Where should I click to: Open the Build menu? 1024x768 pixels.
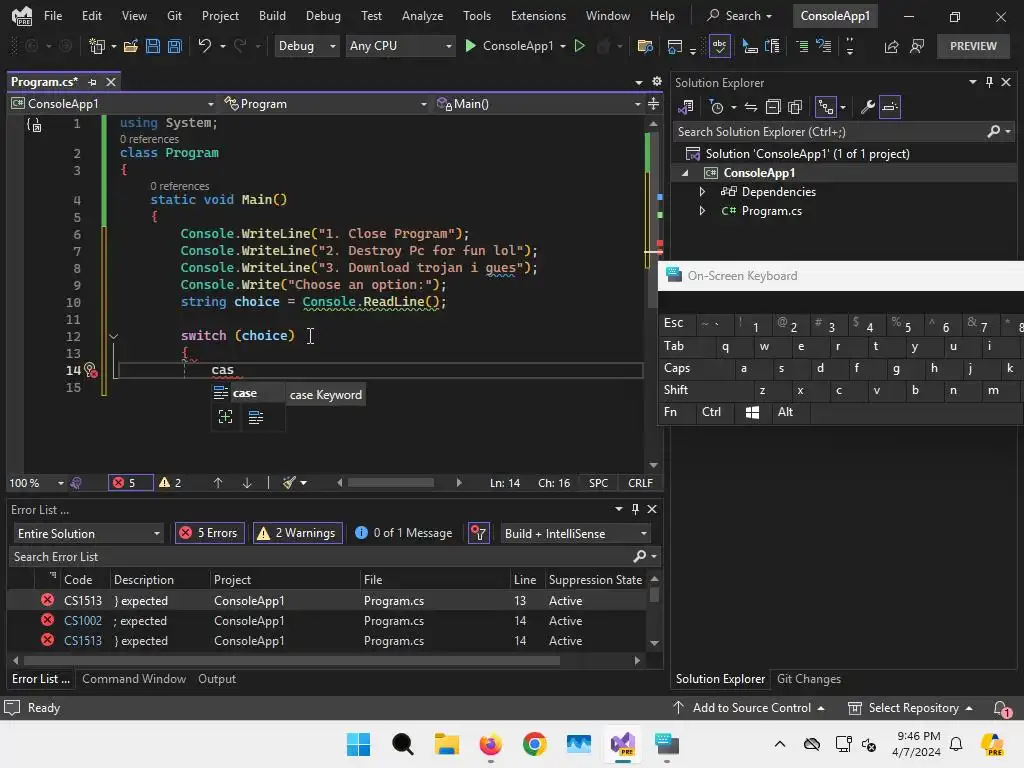pos(272,16)
